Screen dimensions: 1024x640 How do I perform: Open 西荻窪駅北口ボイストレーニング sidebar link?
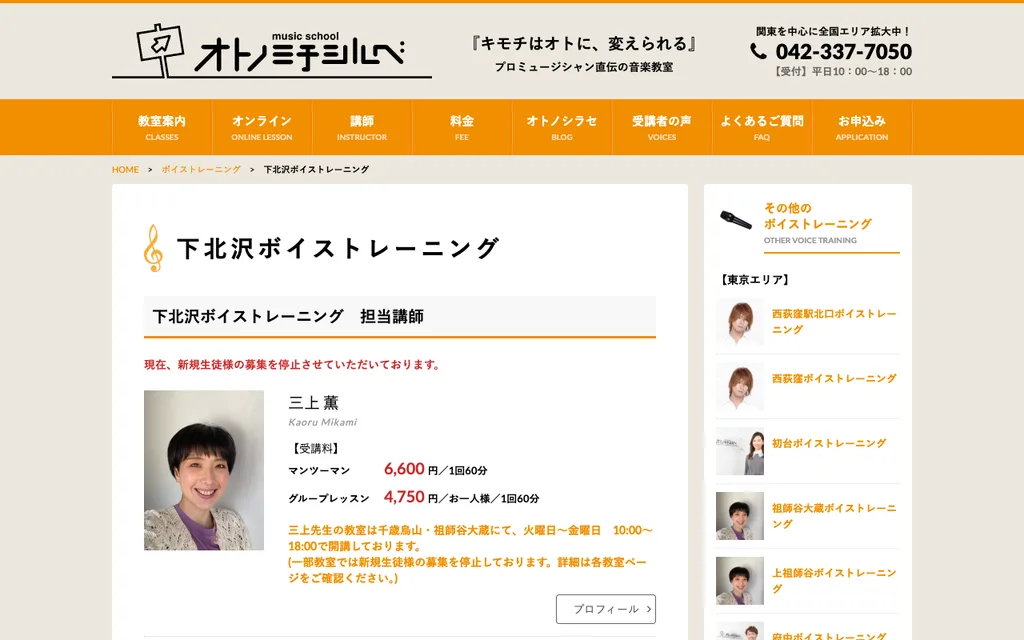tap(834, 321)
